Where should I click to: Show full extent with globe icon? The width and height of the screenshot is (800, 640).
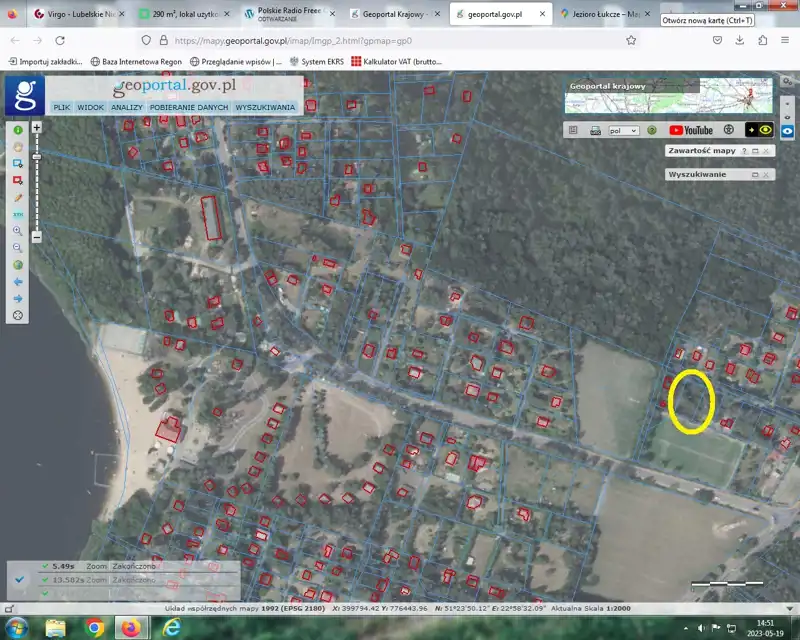point(18,265)
